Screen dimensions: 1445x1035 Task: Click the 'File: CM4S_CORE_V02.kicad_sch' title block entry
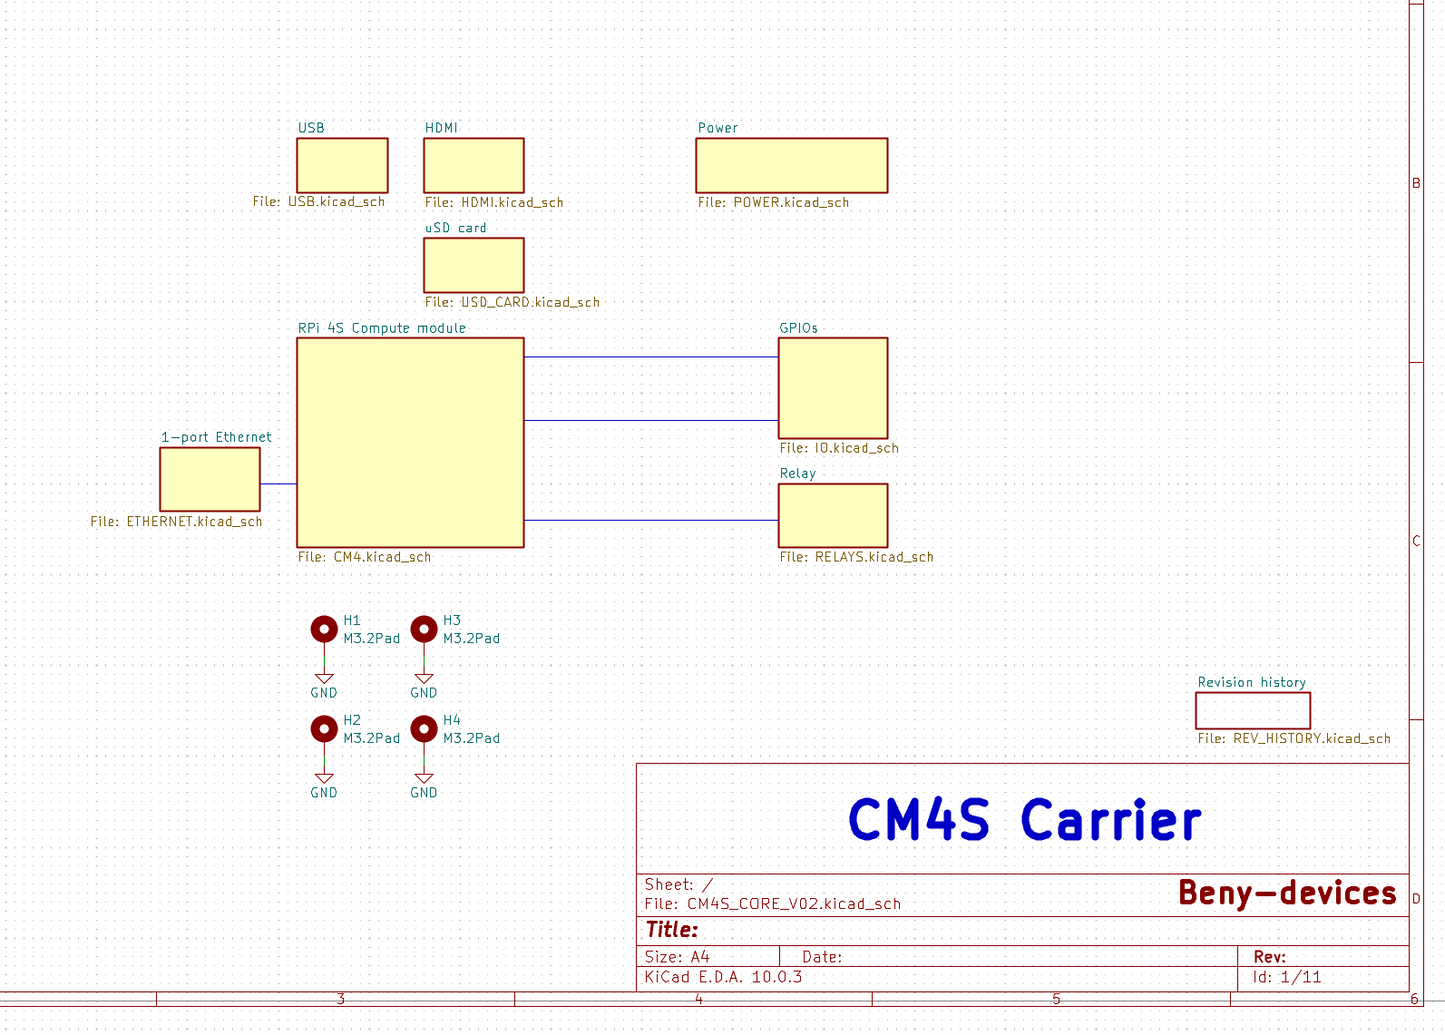pos(773,904)
